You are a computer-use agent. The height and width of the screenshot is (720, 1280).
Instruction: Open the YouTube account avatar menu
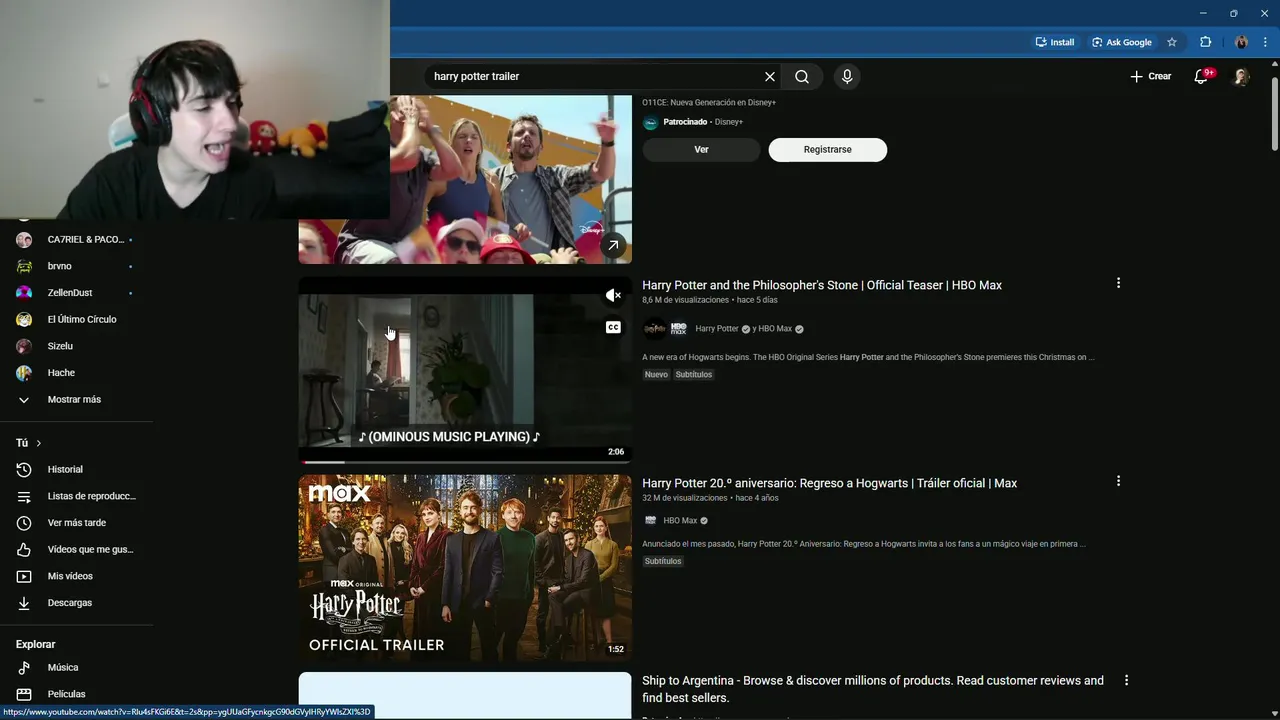click(x=1241, y=76)
